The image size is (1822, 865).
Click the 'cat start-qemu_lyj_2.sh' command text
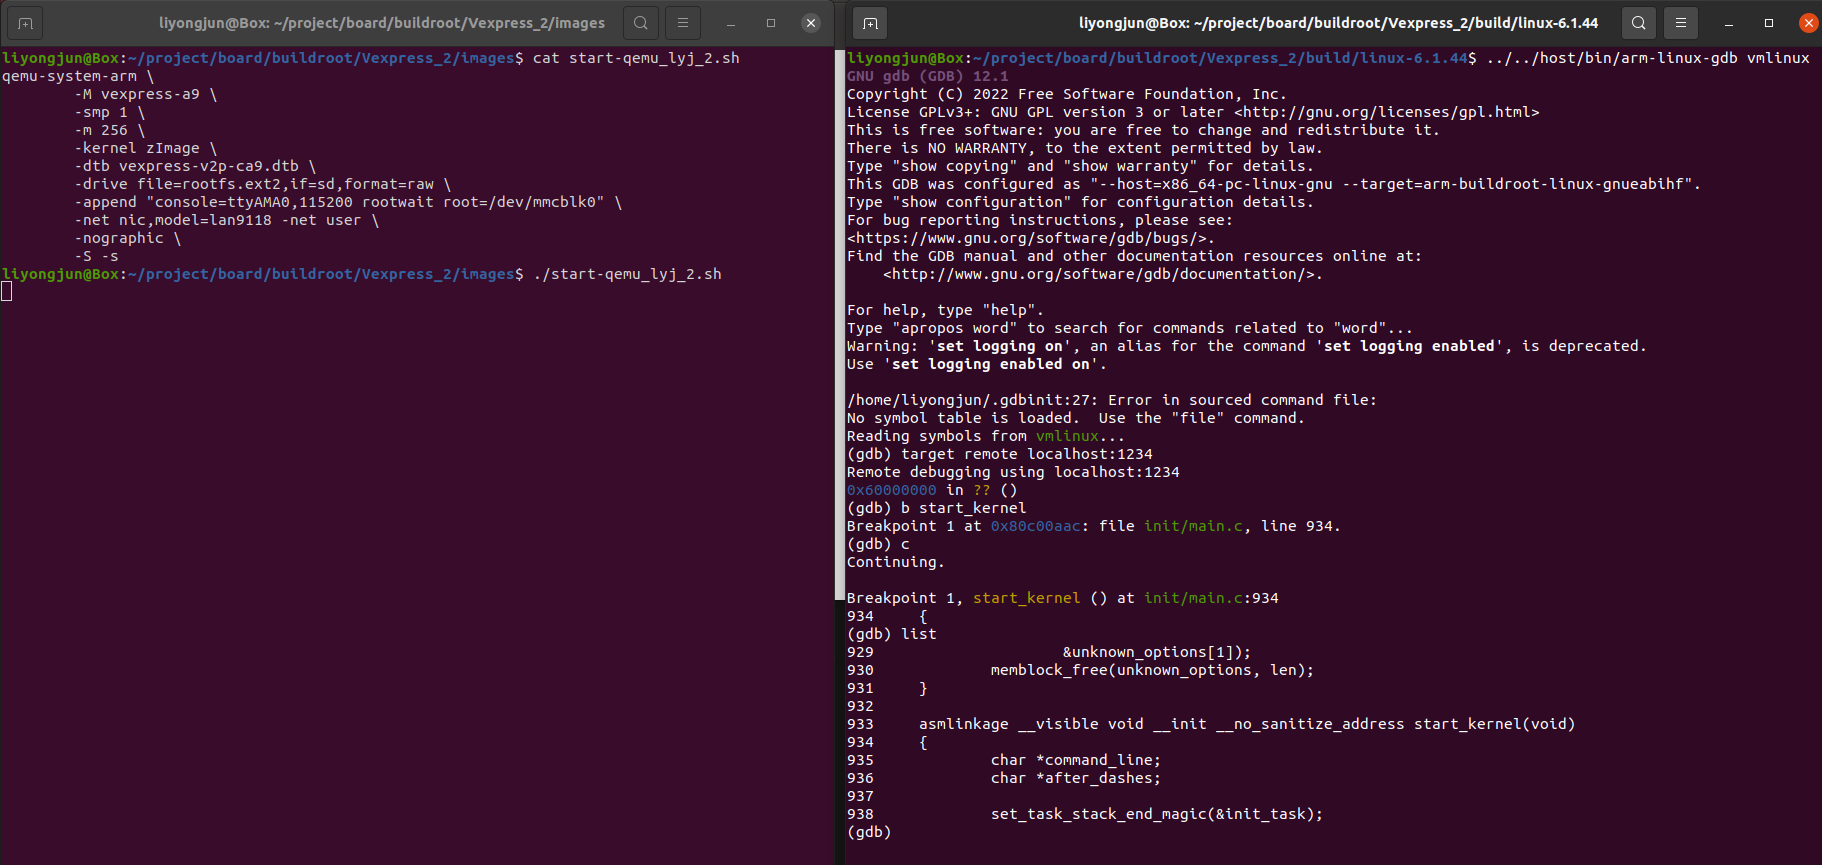point(636,58)
